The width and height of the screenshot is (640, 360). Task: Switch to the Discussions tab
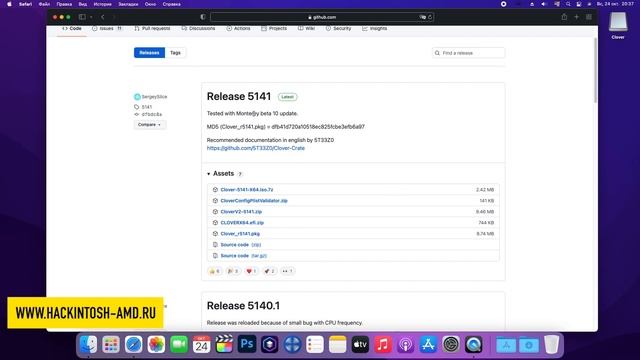click(x=198, y=29)
